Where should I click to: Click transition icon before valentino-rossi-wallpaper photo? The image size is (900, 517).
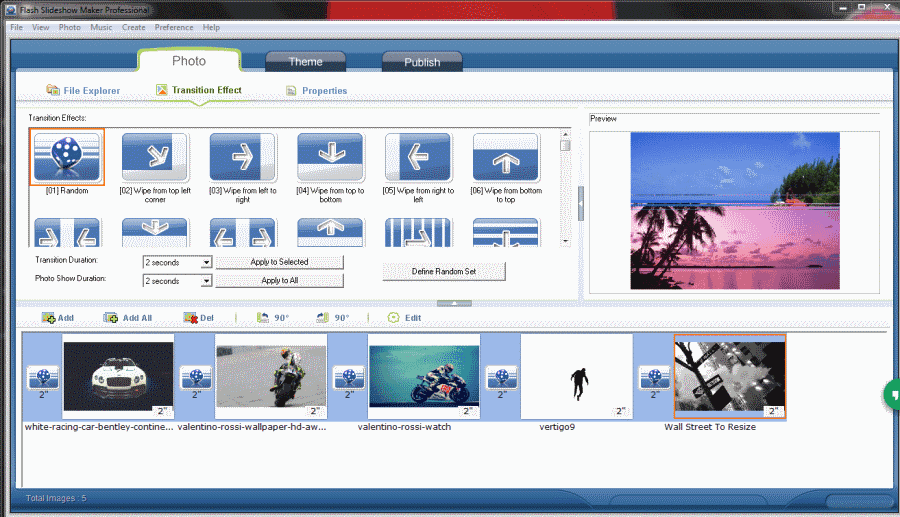196,378
